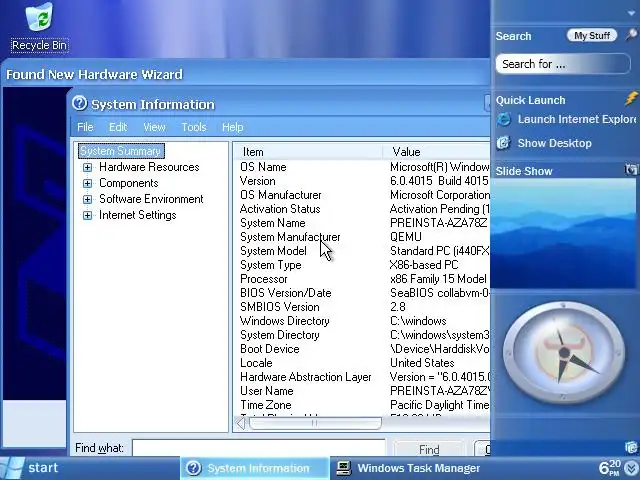
Task: Click the Quick Launch lightning bolt icon
Action: pos(631,99)
